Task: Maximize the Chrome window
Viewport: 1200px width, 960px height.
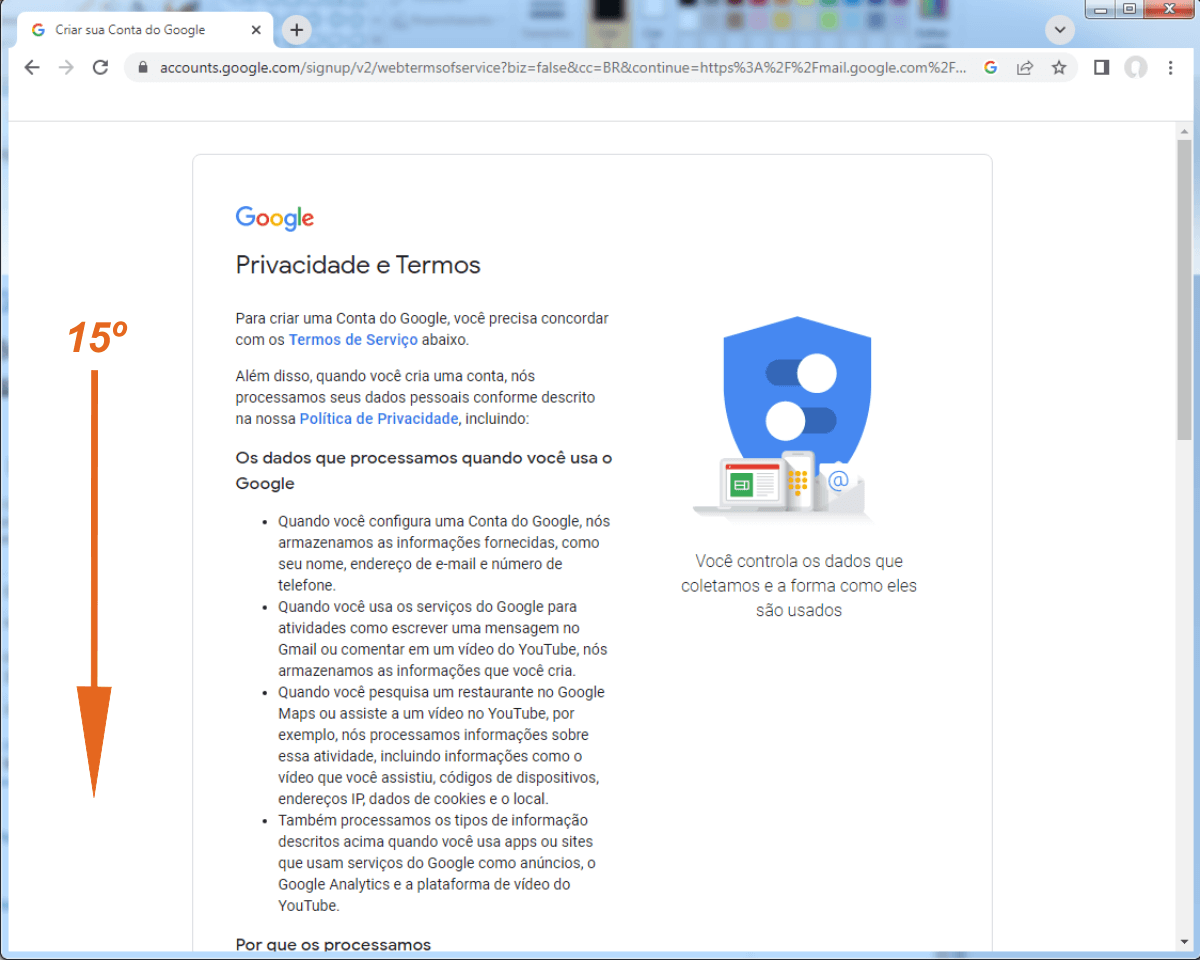Action: click(1129, 9)
